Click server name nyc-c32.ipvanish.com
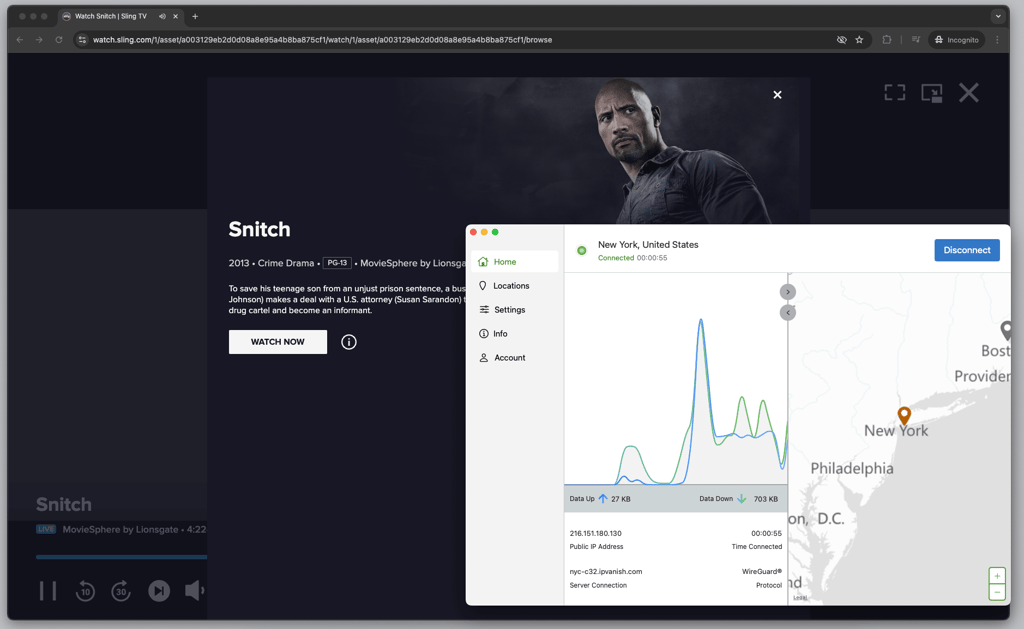 [x=606, y=572]
